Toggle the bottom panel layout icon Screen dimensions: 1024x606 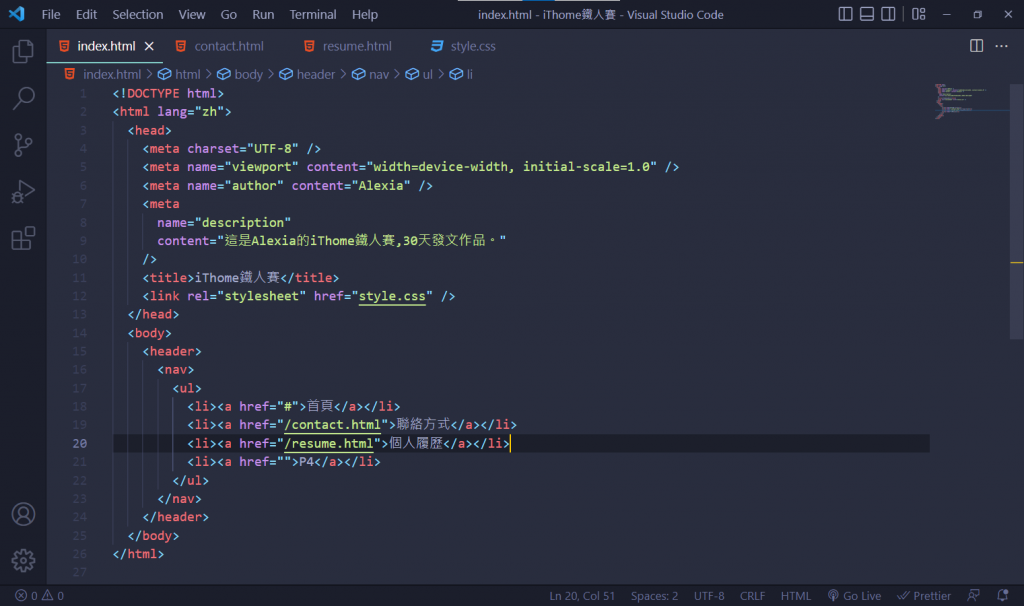pyautogui.click(x=867, y=14)
